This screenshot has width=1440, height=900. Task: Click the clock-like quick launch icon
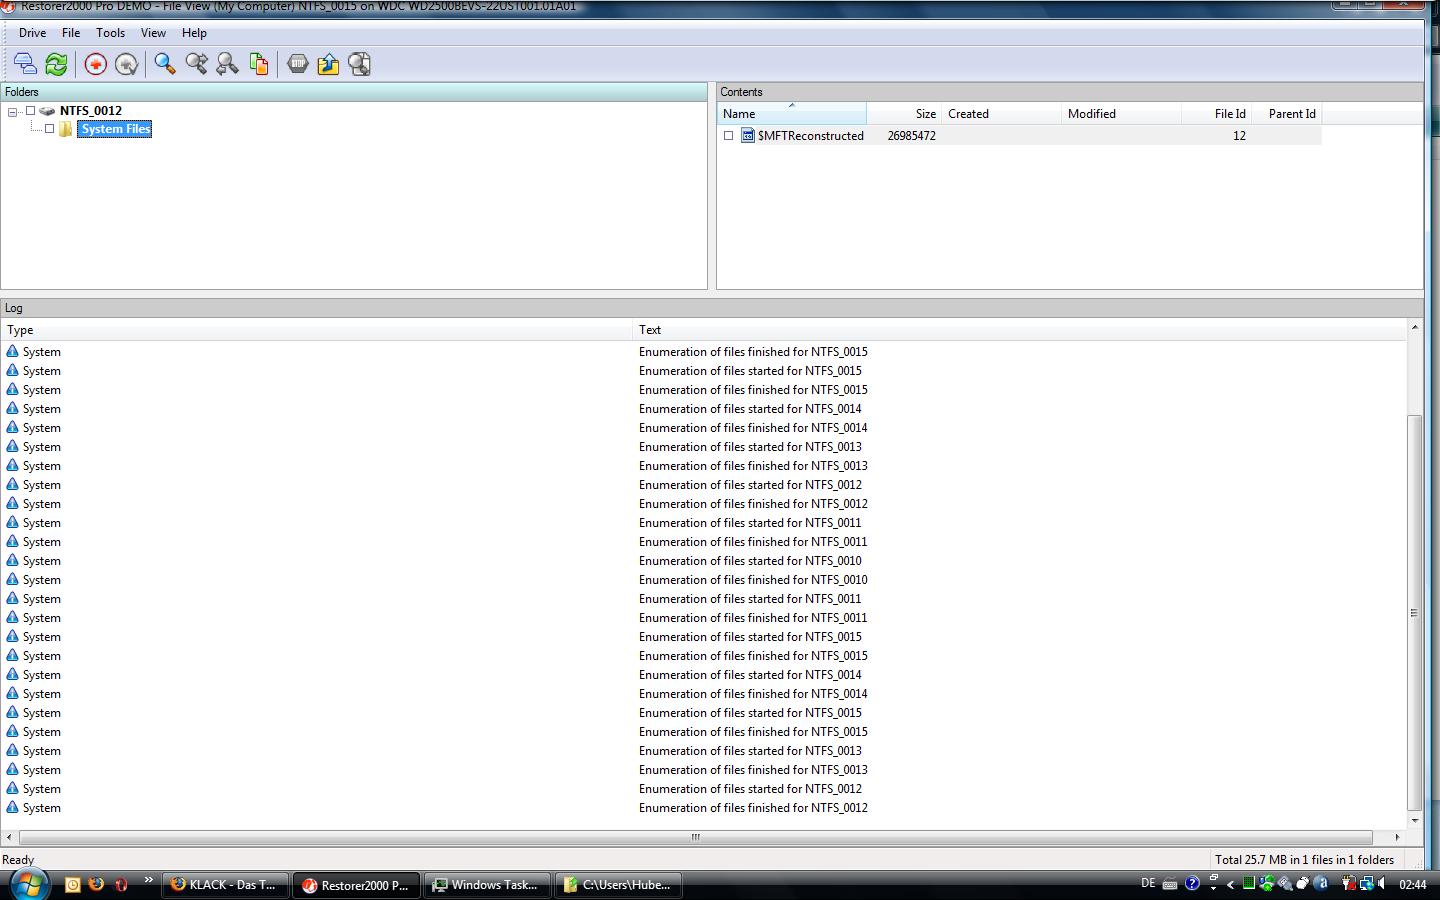coord(72,884)
